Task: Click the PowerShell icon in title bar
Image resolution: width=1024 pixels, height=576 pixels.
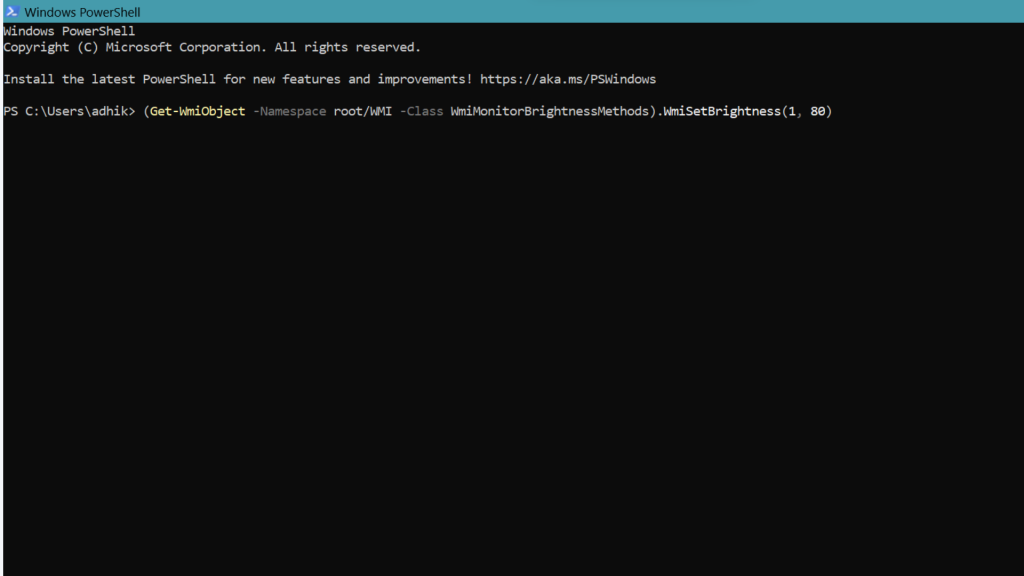Action: coord(12,12)
